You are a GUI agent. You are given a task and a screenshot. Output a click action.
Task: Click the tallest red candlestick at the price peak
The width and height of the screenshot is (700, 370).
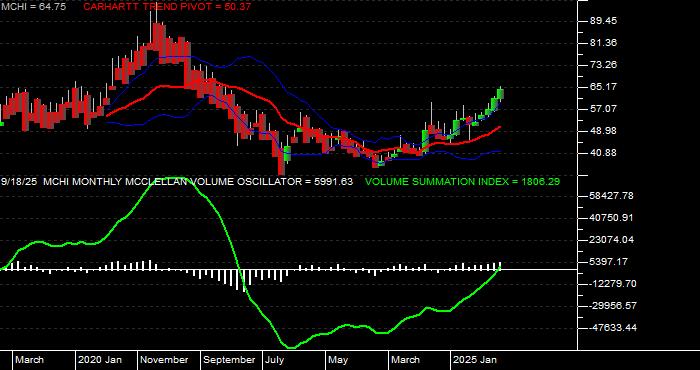point(157,37)
